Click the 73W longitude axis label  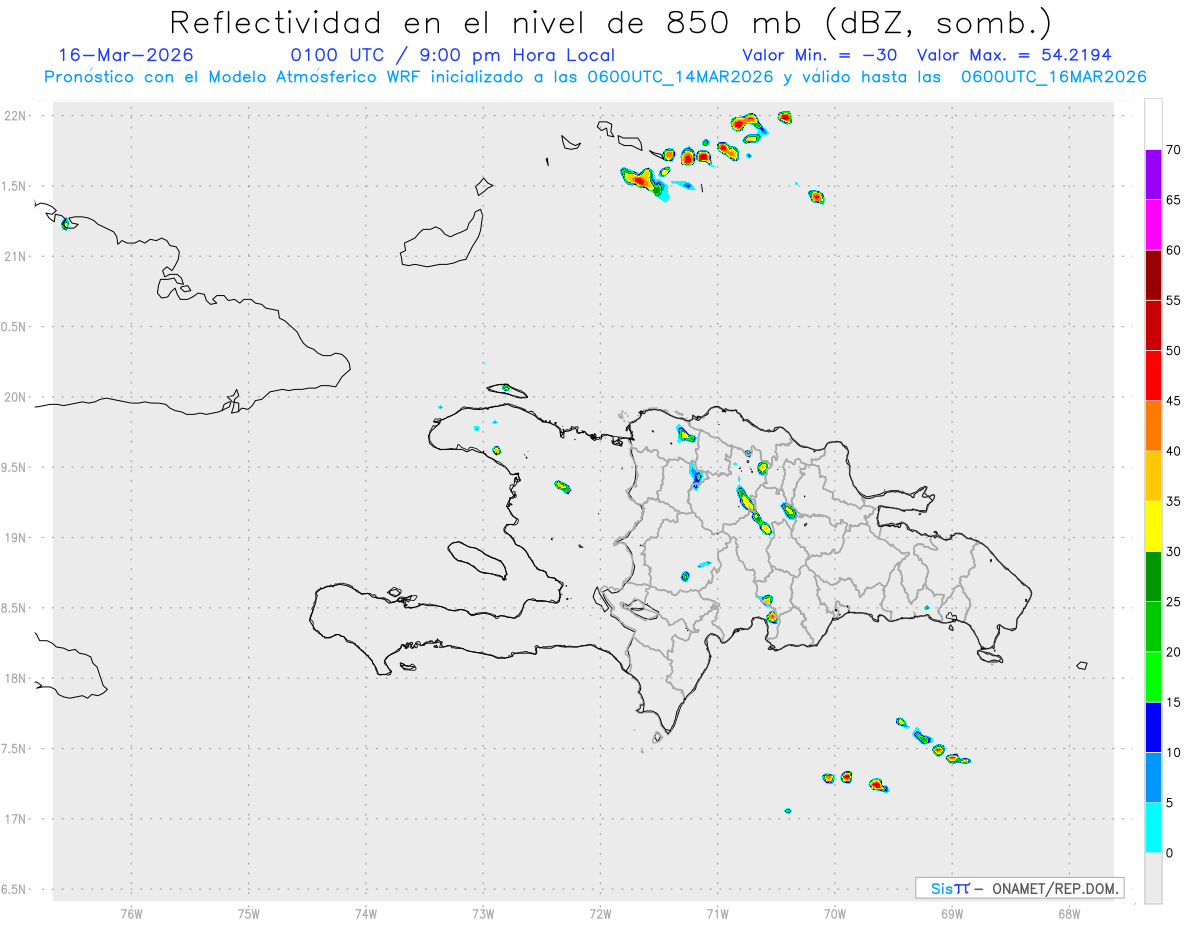483,913
